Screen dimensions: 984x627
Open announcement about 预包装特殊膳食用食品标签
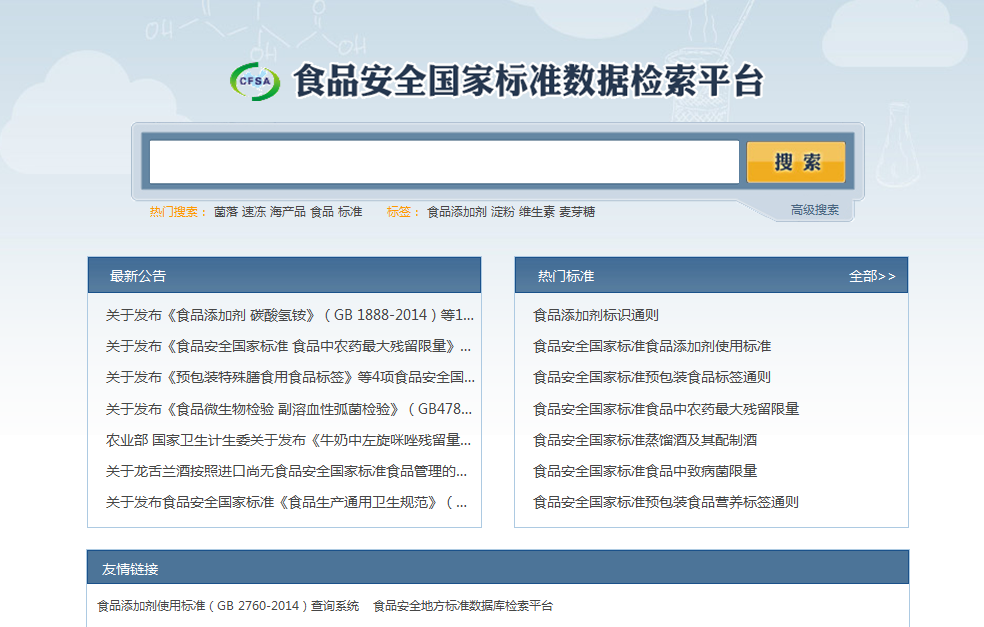pyautogui.click(x=290, y=377)
